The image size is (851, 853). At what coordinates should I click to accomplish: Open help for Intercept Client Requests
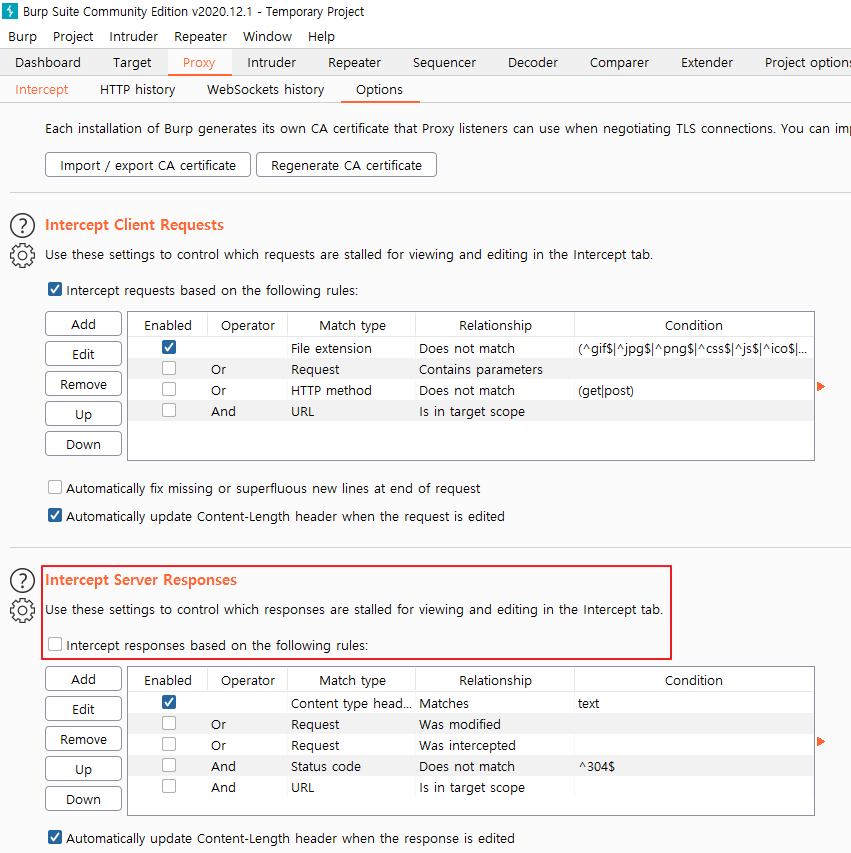click(22, 225)
